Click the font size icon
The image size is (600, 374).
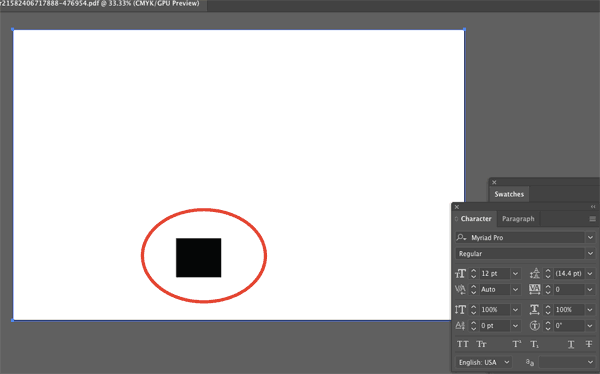pyautogui.click(x=460, y=273)
